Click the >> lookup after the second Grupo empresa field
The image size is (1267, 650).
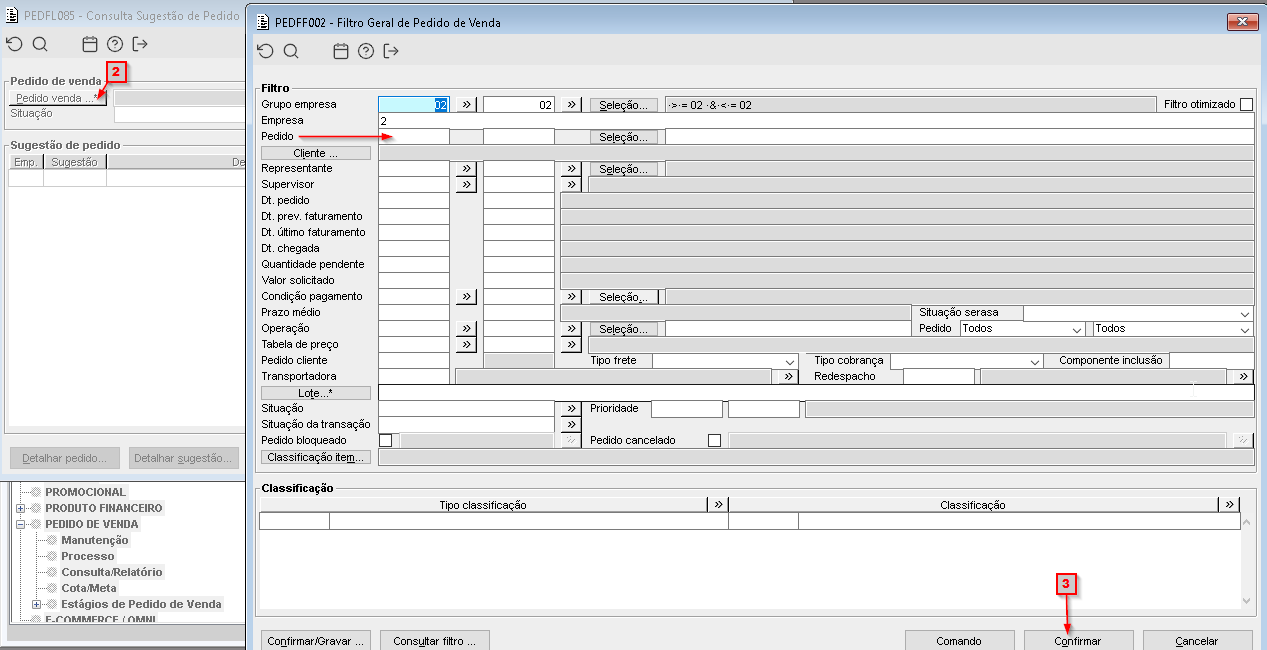click(x=570, y=104)
